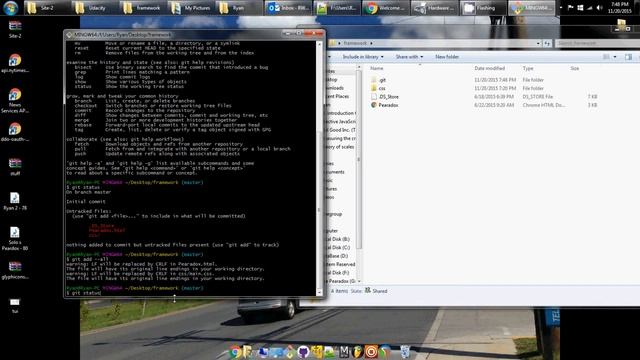The width and height of the screenshot is (640, 360).
Task: Open the Include in library dropdown
Action: coord(363,57)
